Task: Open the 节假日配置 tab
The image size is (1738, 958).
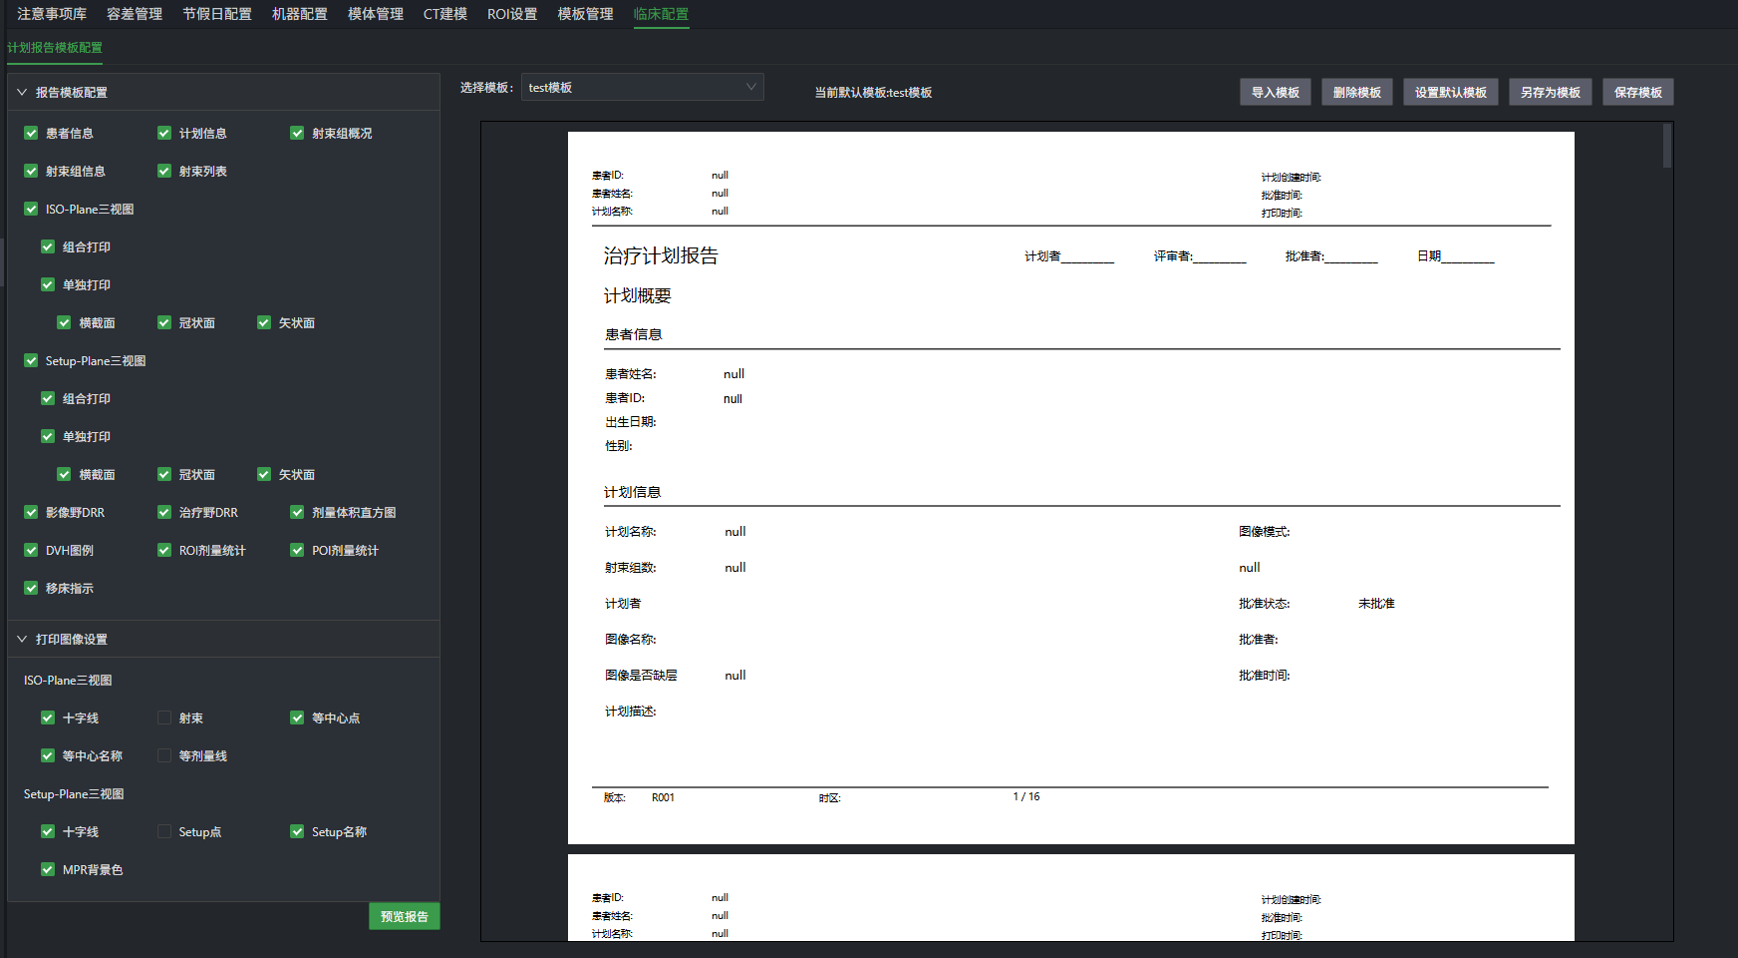Action: (x=217, y=14)
